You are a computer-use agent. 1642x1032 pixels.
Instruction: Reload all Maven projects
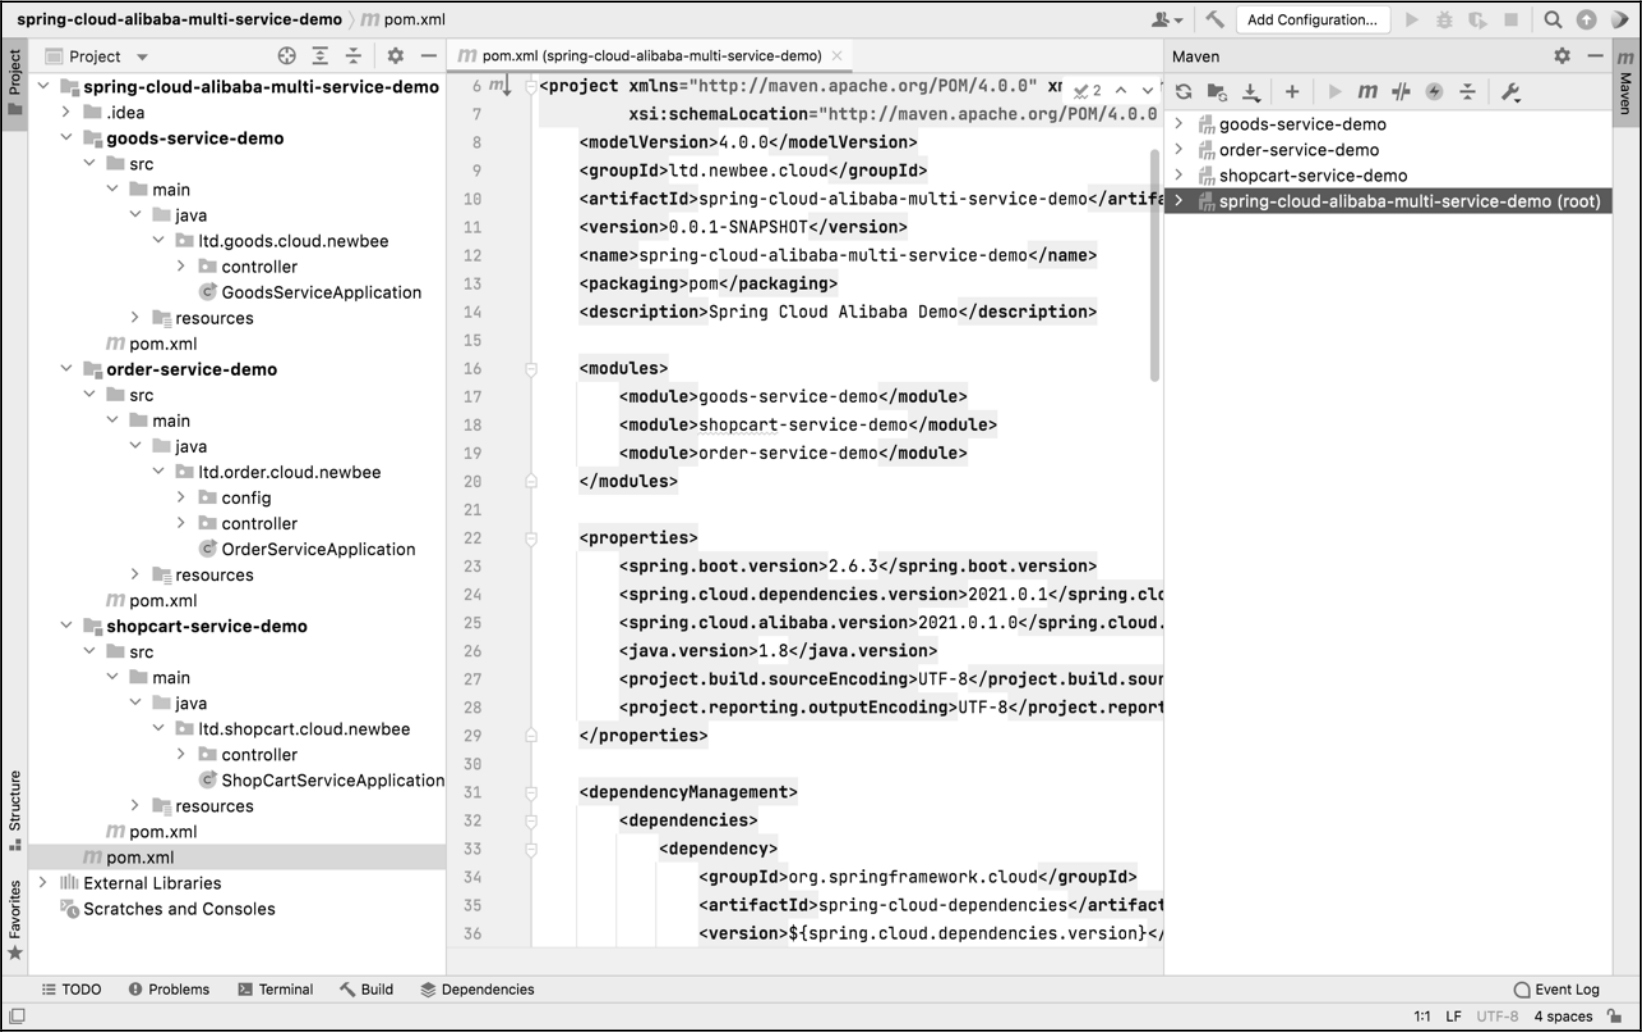(x=1184, y=92)
